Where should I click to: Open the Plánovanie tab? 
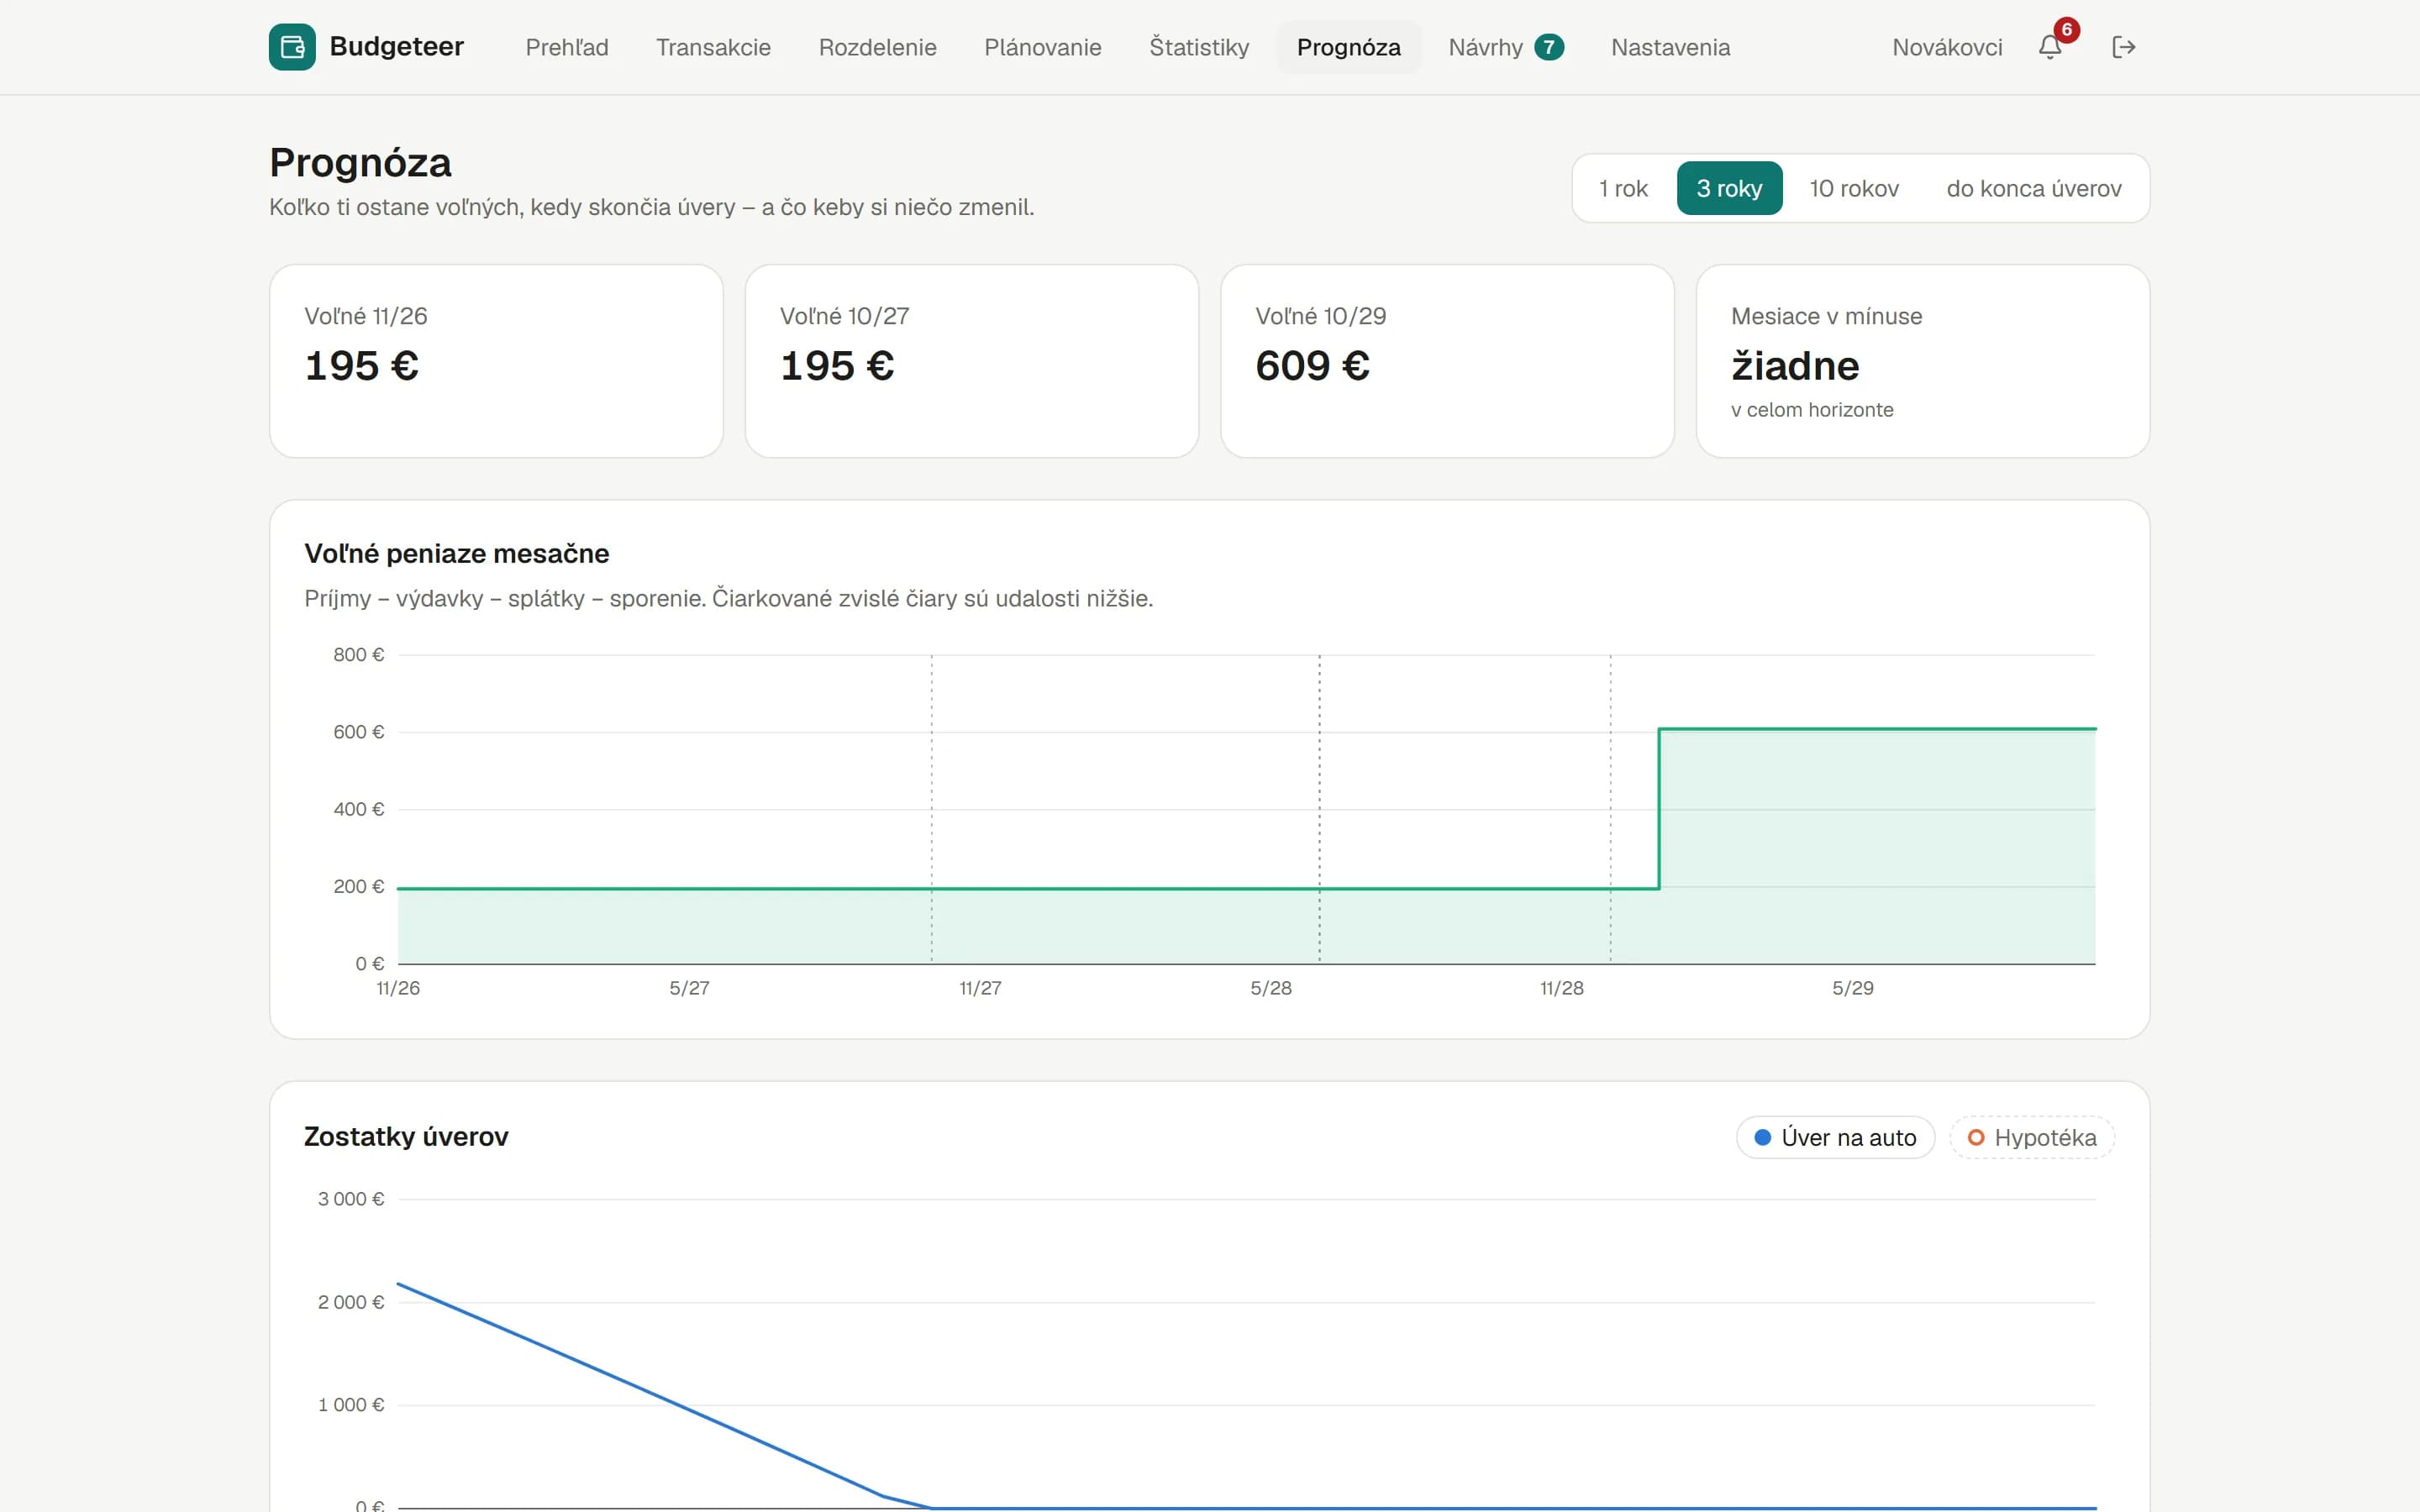click(1042, 47)
